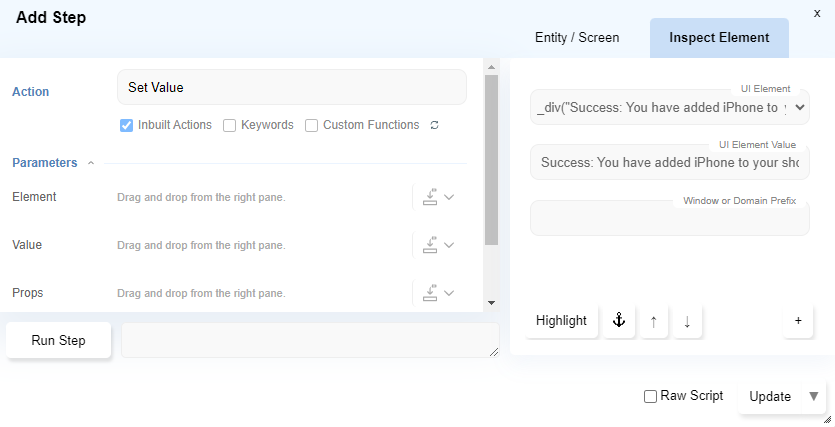Click the drop icon in Props row
This screenshot has height=427, width=835.
[431, 293]
